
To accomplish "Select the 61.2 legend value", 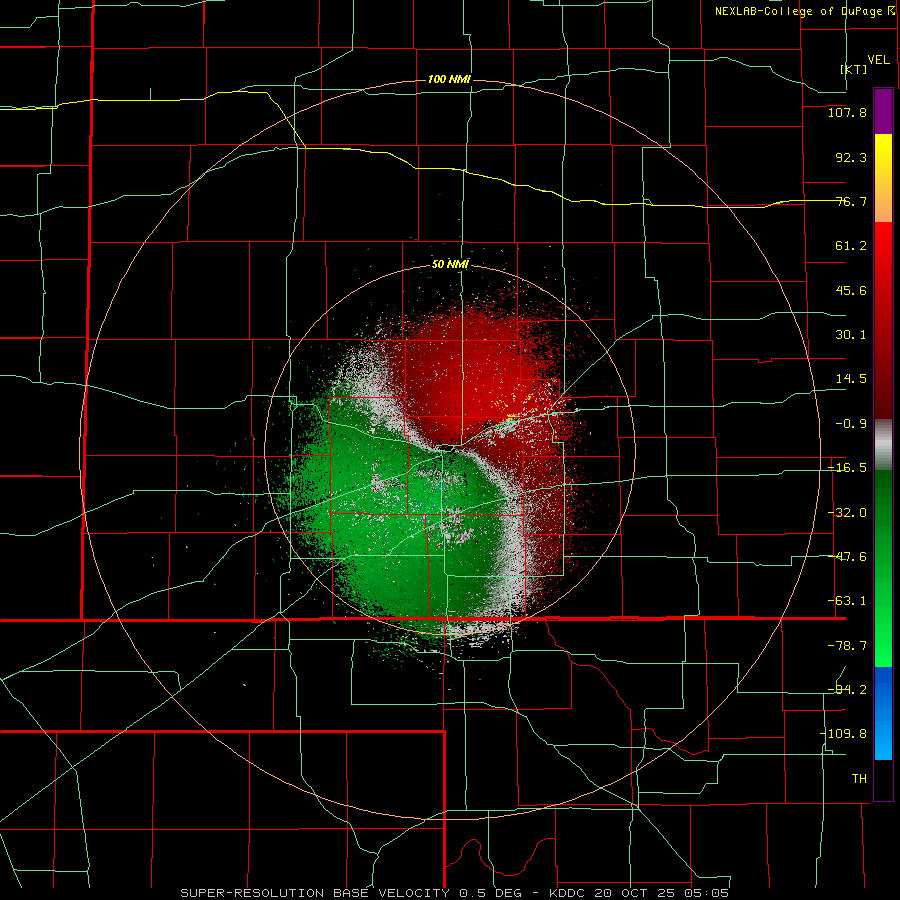I will coord(851,246).
